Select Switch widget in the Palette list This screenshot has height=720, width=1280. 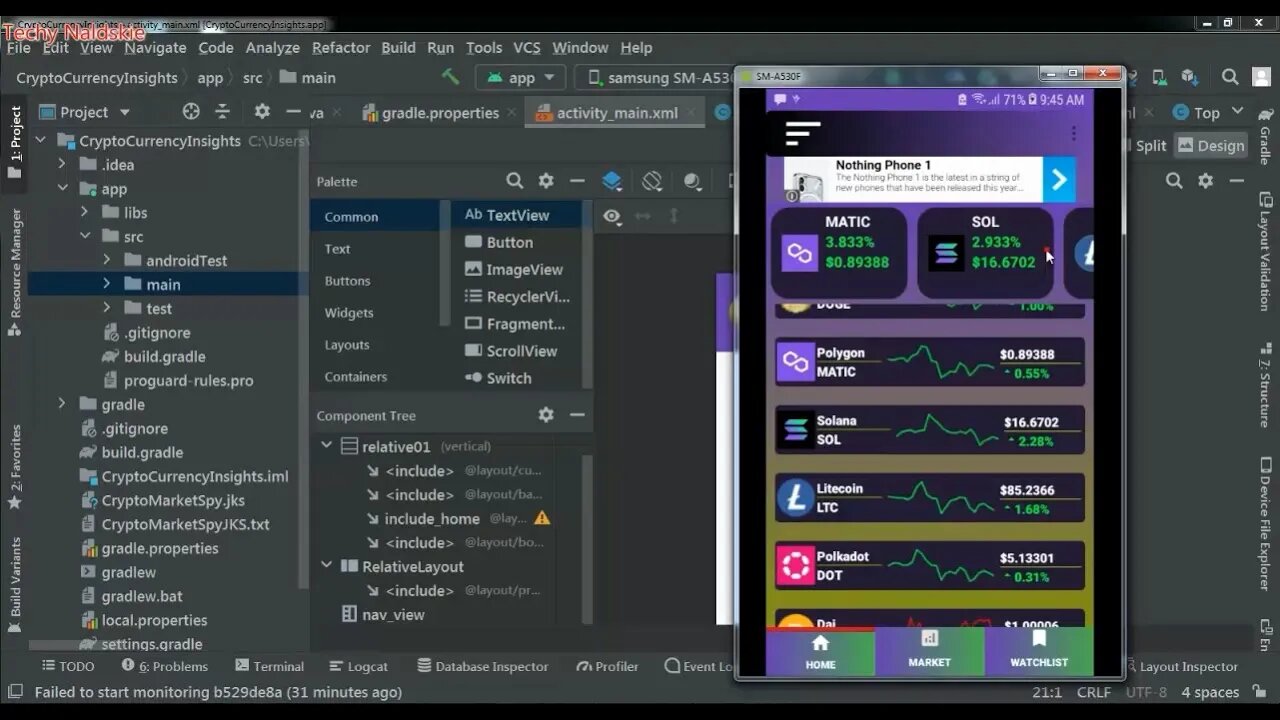498,378
